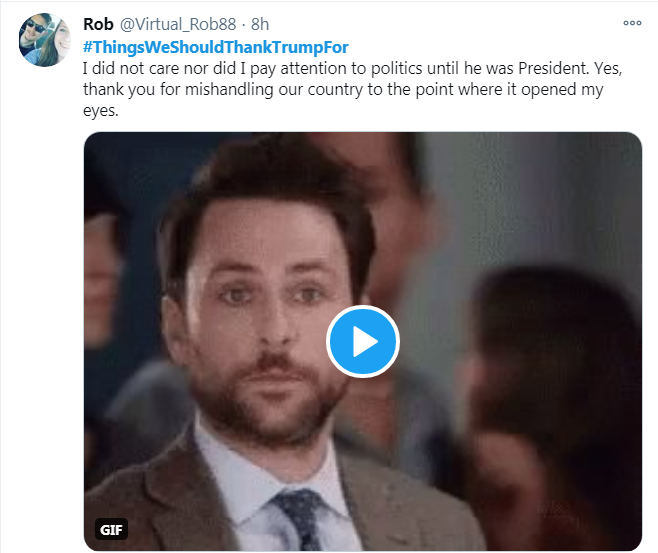Click the blank area below the avatar

click(x=43, y=300)
